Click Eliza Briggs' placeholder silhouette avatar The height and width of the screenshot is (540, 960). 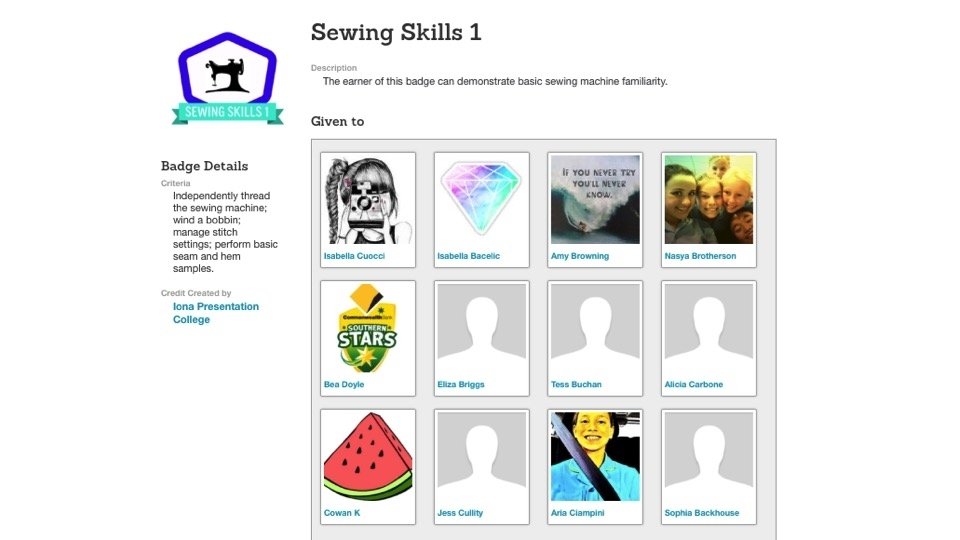coord(481,328)
